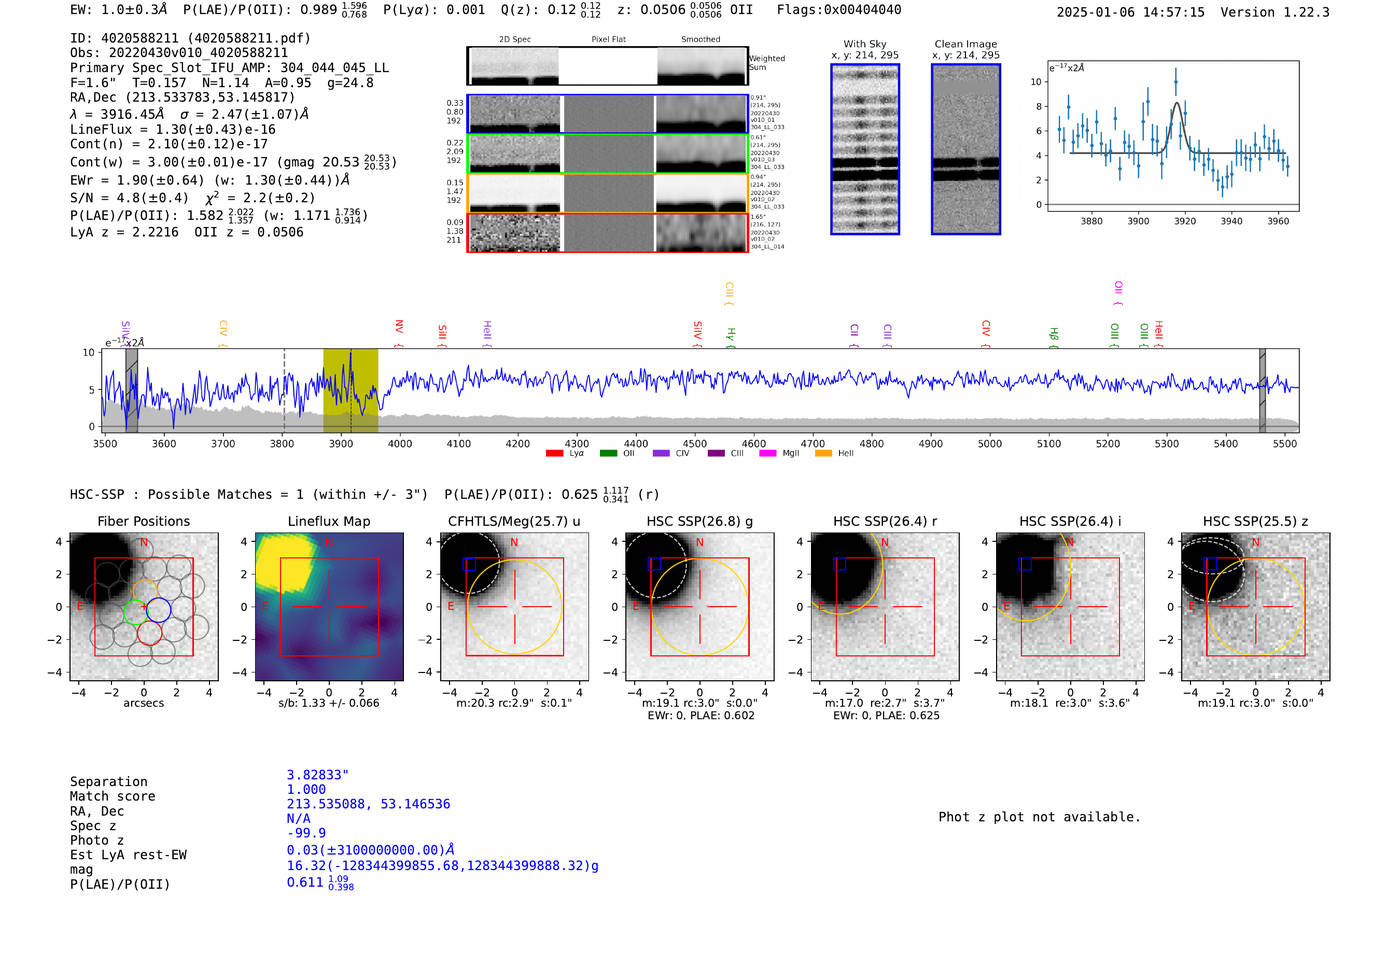Click the LineFlux = 1.30(±0.43)e-16 value

coord(173,130)
